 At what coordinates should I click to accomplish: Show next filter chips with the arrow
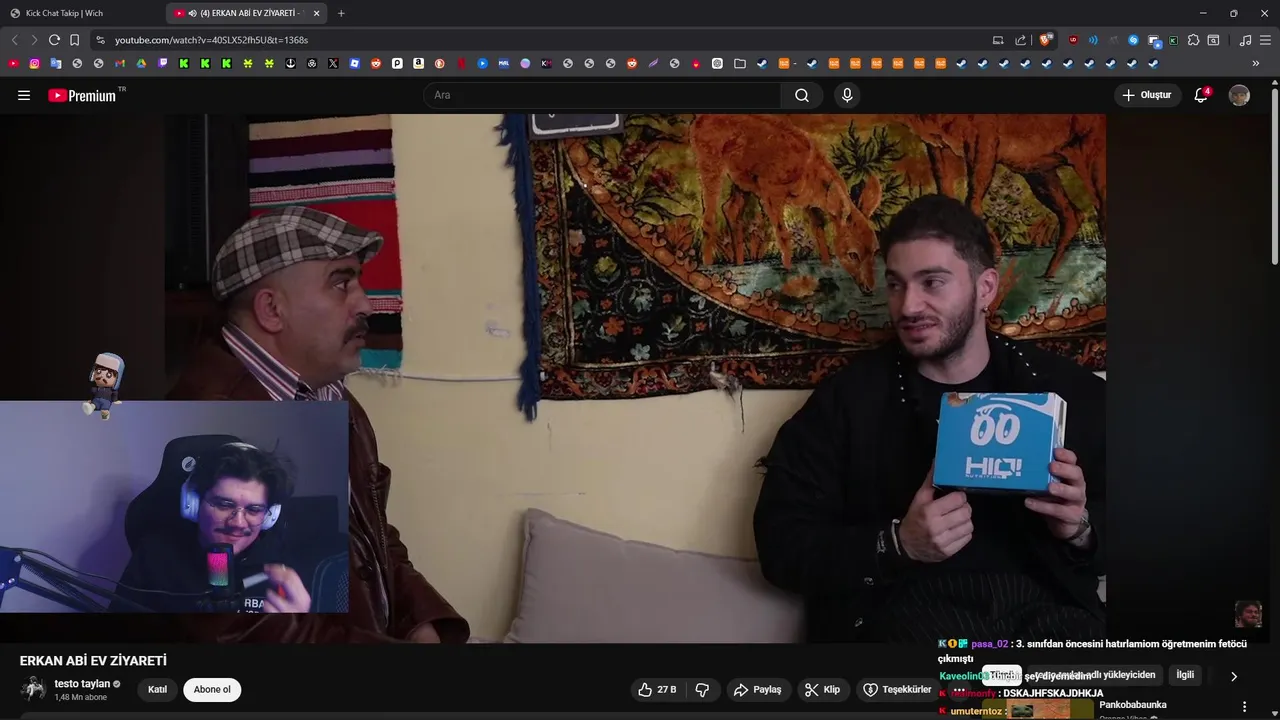point(1233,676)
